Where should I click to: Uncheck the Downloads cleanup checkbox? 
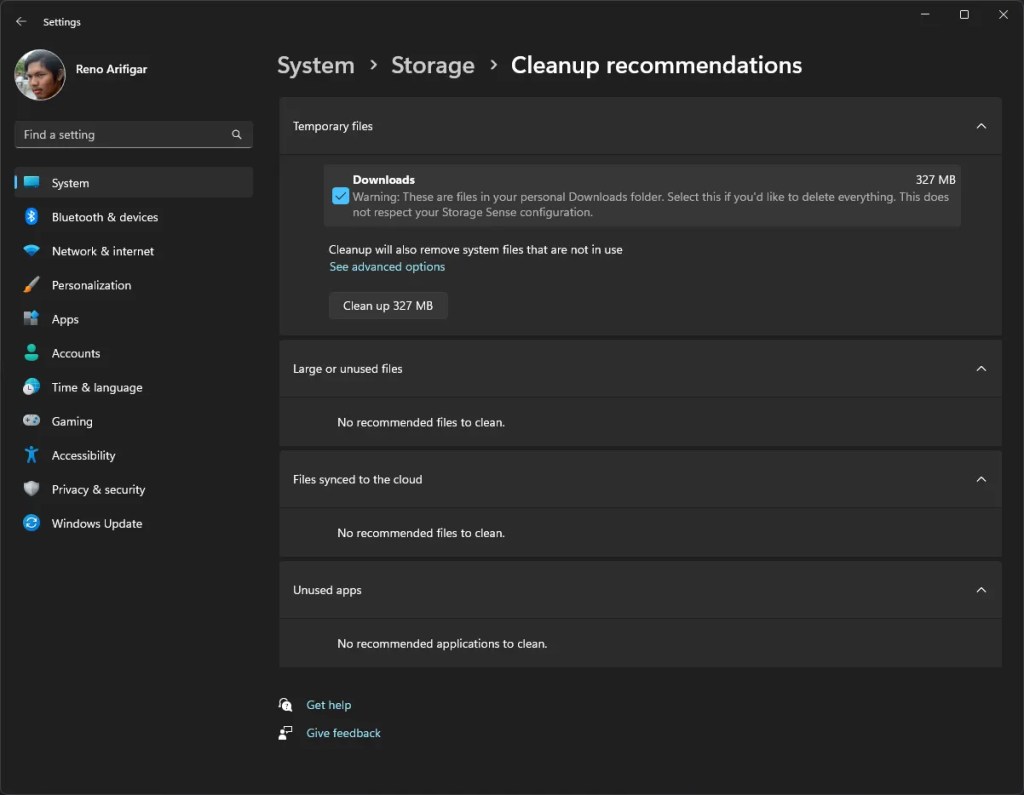340,196
